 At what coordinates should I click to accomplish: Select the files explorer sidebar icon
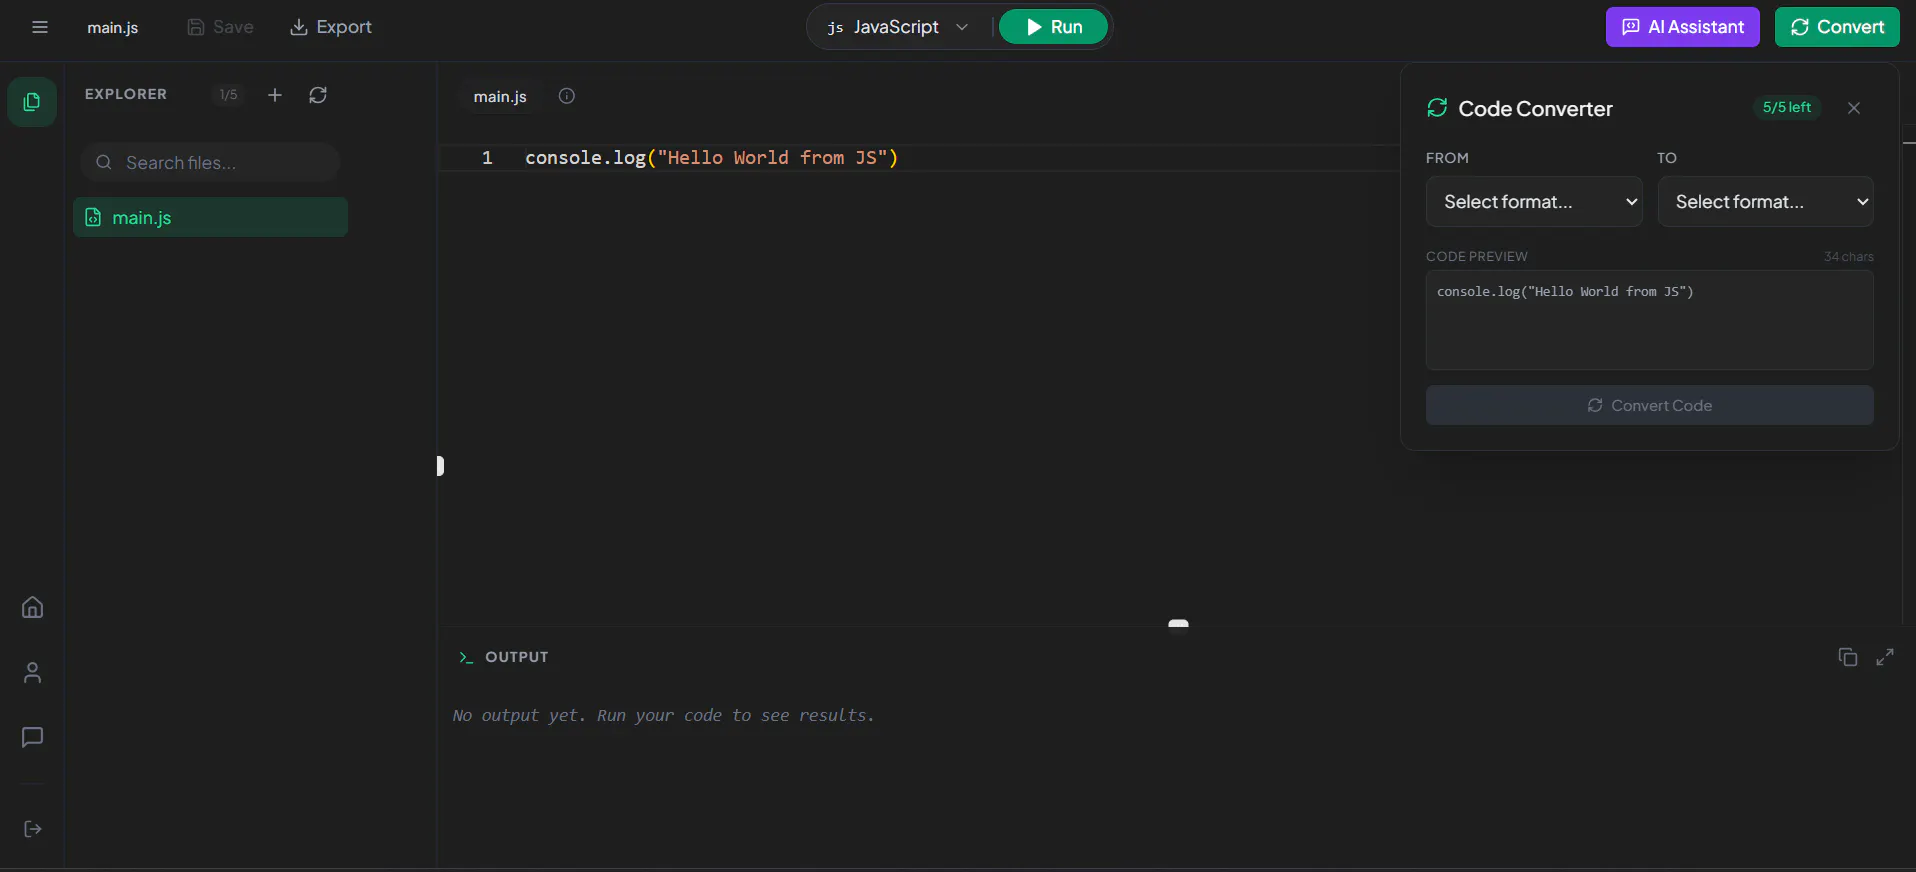coord(32,102)
